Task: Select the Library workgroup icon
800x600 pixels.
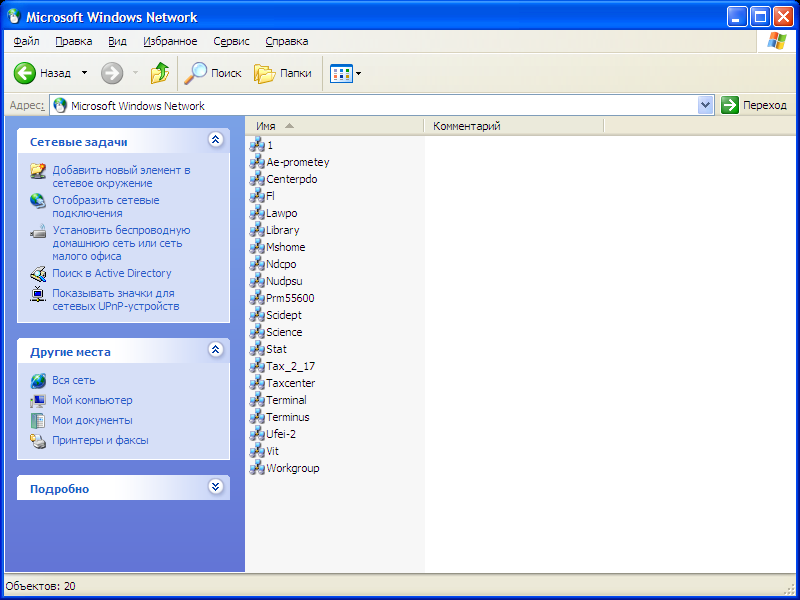Action: (x=257, y=230)
